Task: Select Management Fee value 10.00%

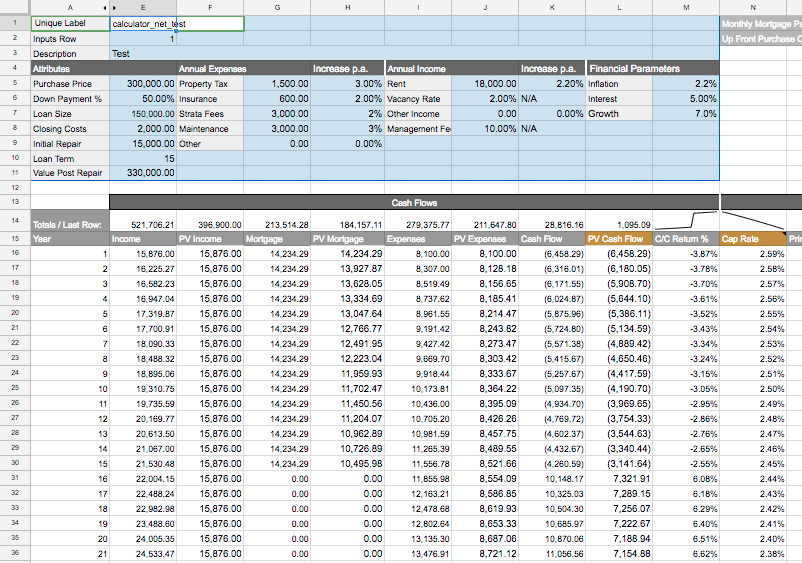Action: tap(485, 129)
